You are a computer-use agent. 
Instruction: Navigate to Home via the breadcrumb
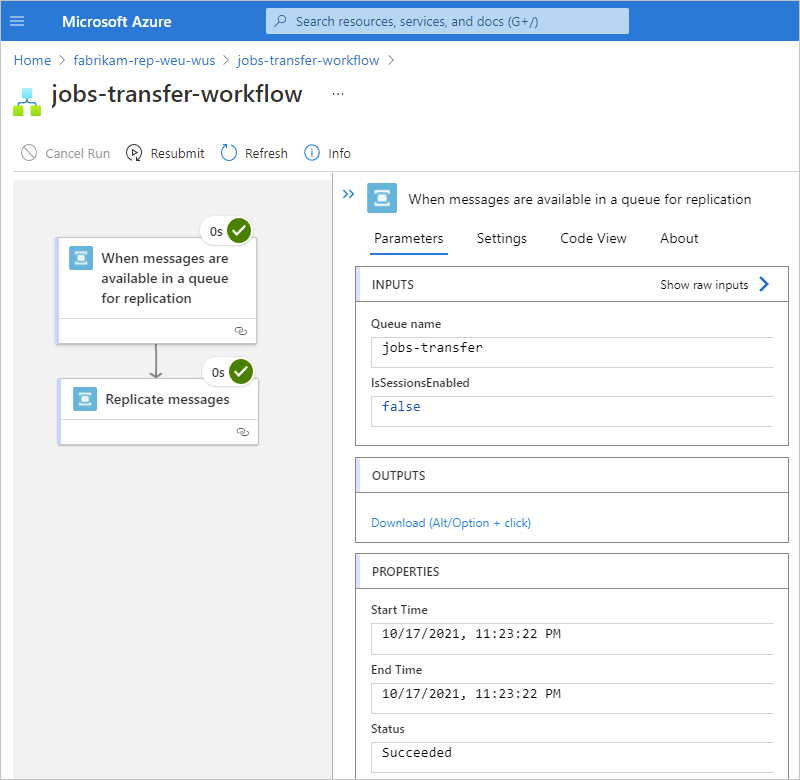[31, 60]
